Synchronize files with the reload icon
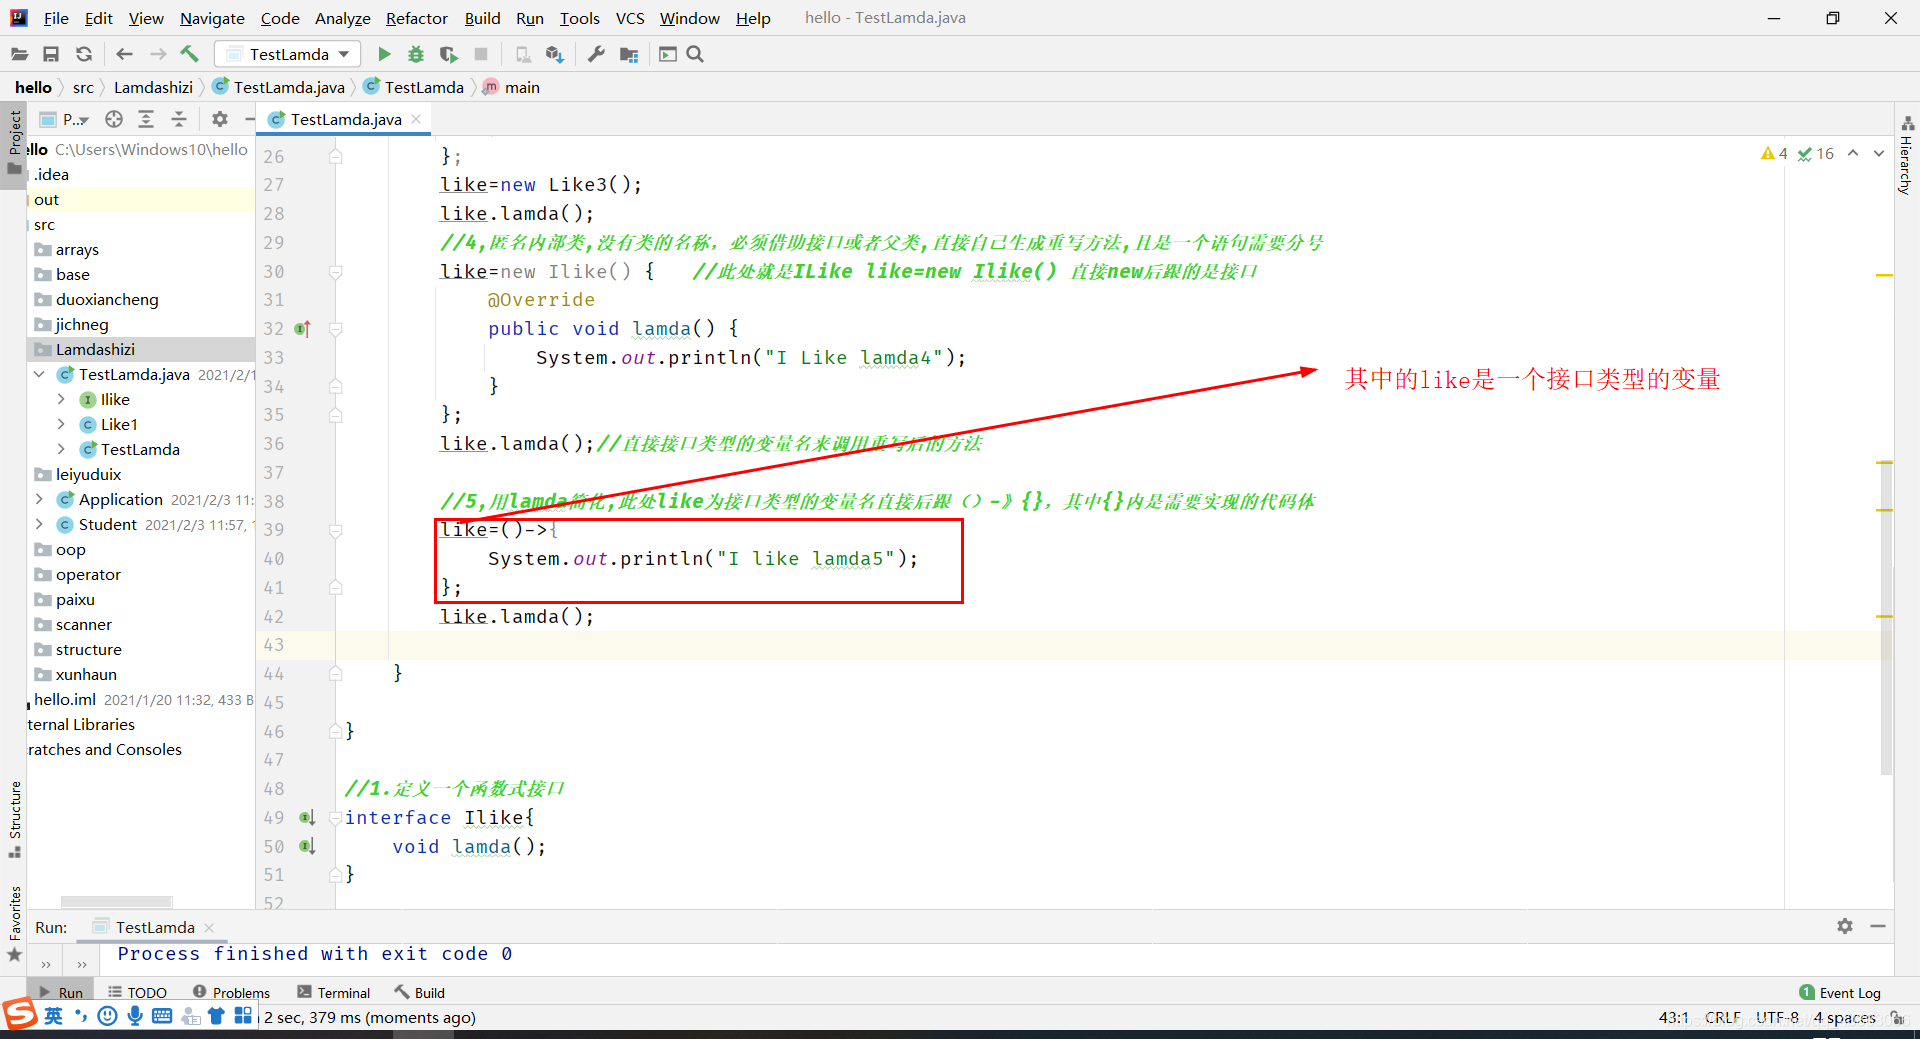The image size is (1920, 1039). [x=84, y=54]
